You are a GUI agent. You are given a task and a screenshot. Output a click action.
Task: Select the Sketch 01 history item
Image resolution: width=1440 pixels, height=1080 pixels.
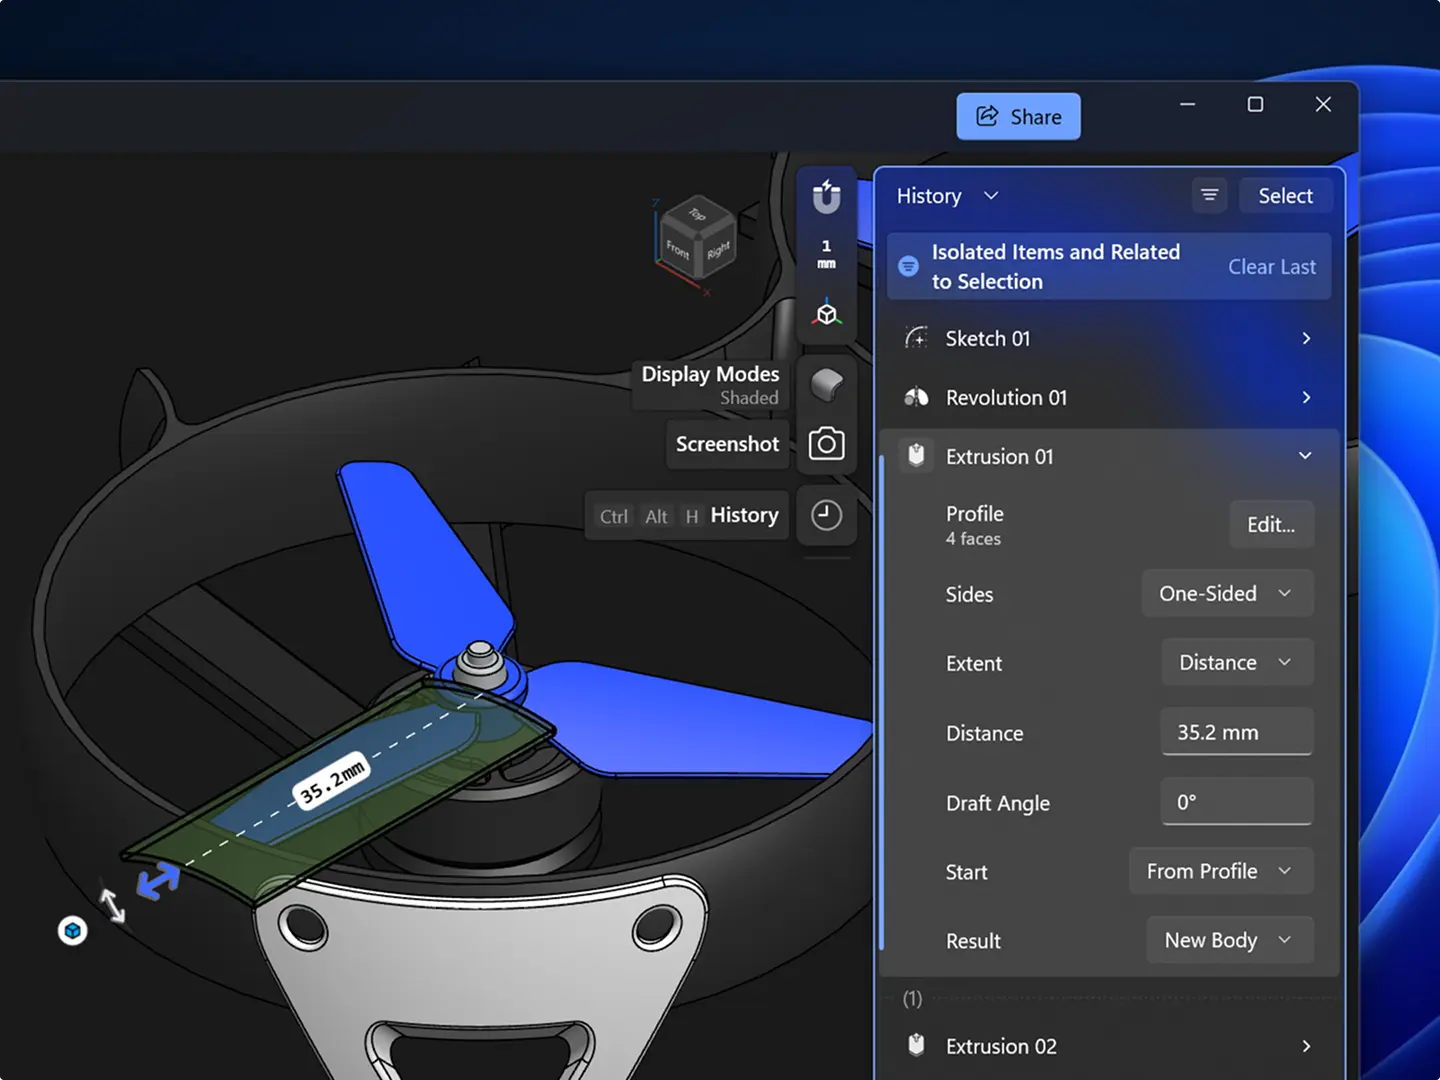[x=1108, y=338]
